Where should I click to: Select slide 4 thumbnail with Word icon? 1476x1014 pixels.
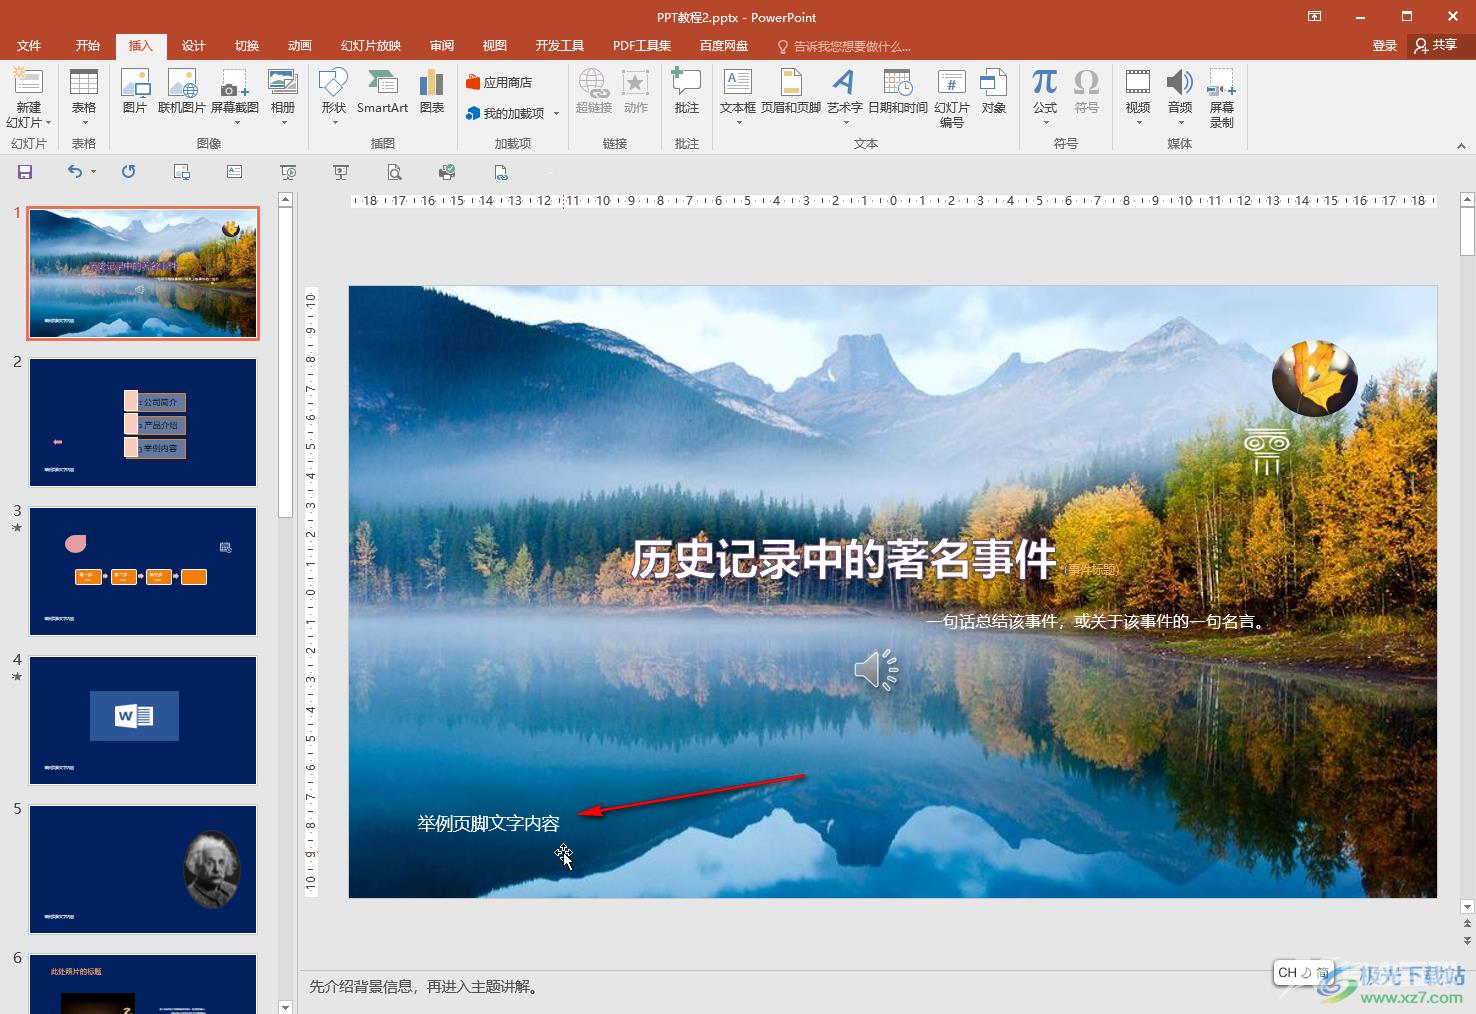(143, 720)
